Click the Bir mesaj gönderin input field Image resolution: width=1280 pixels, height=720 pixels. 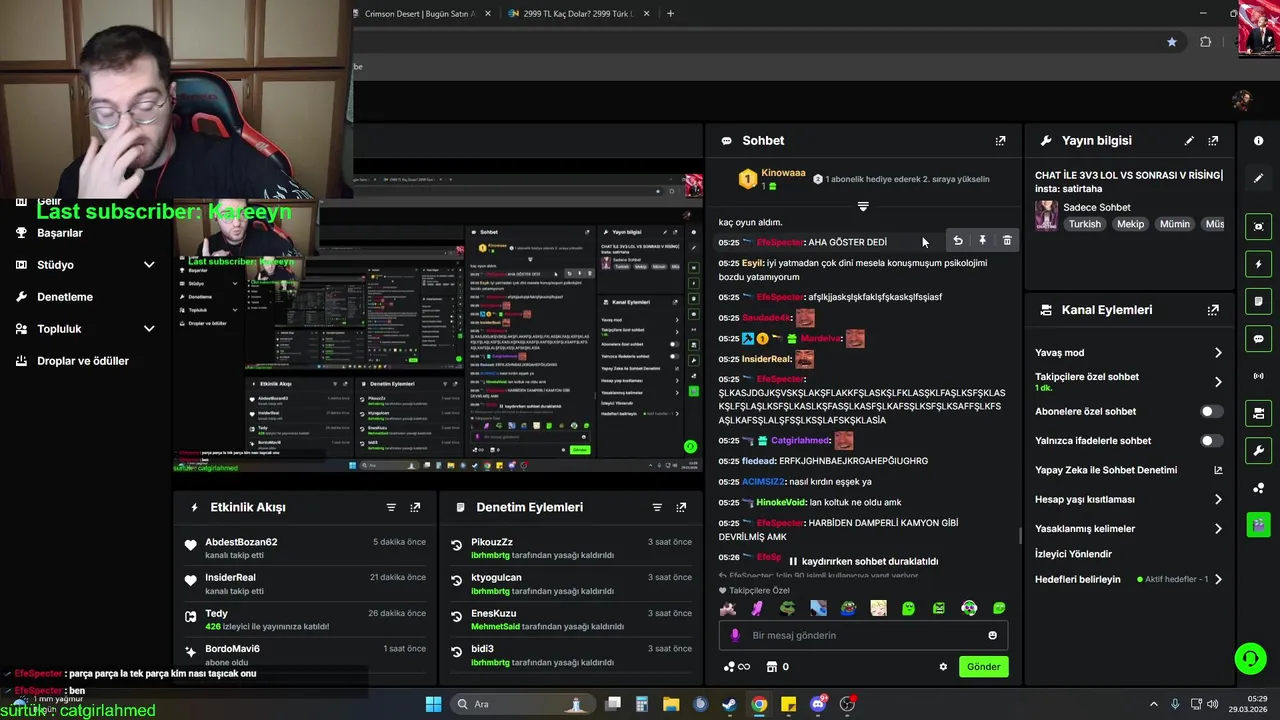(863, 635)
